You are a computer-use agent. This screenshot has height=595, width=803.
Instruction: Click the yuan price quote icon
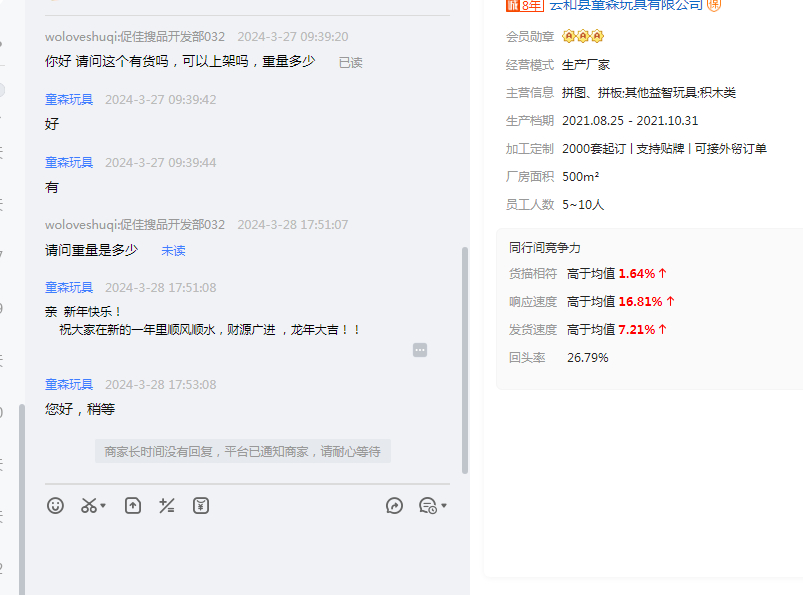201,506
